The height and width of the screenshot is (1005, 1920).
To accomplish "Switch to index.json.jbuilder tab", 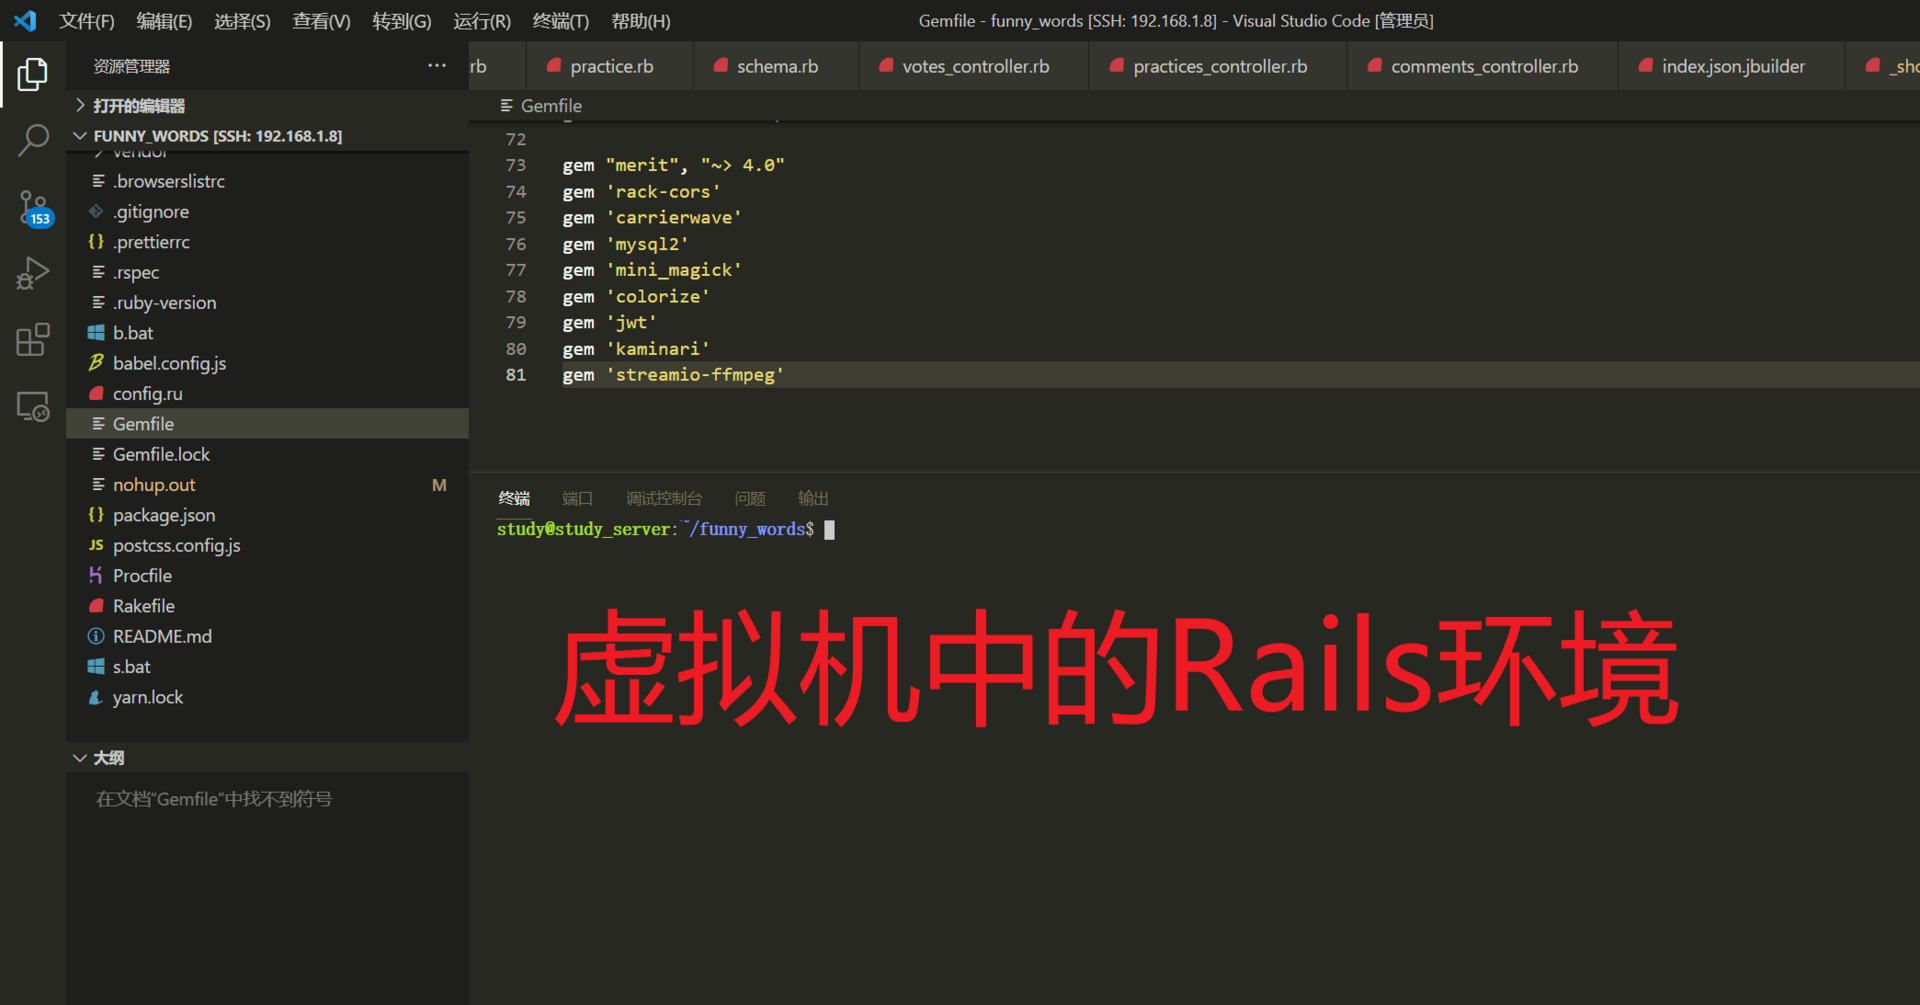I will click(1732, 66).
